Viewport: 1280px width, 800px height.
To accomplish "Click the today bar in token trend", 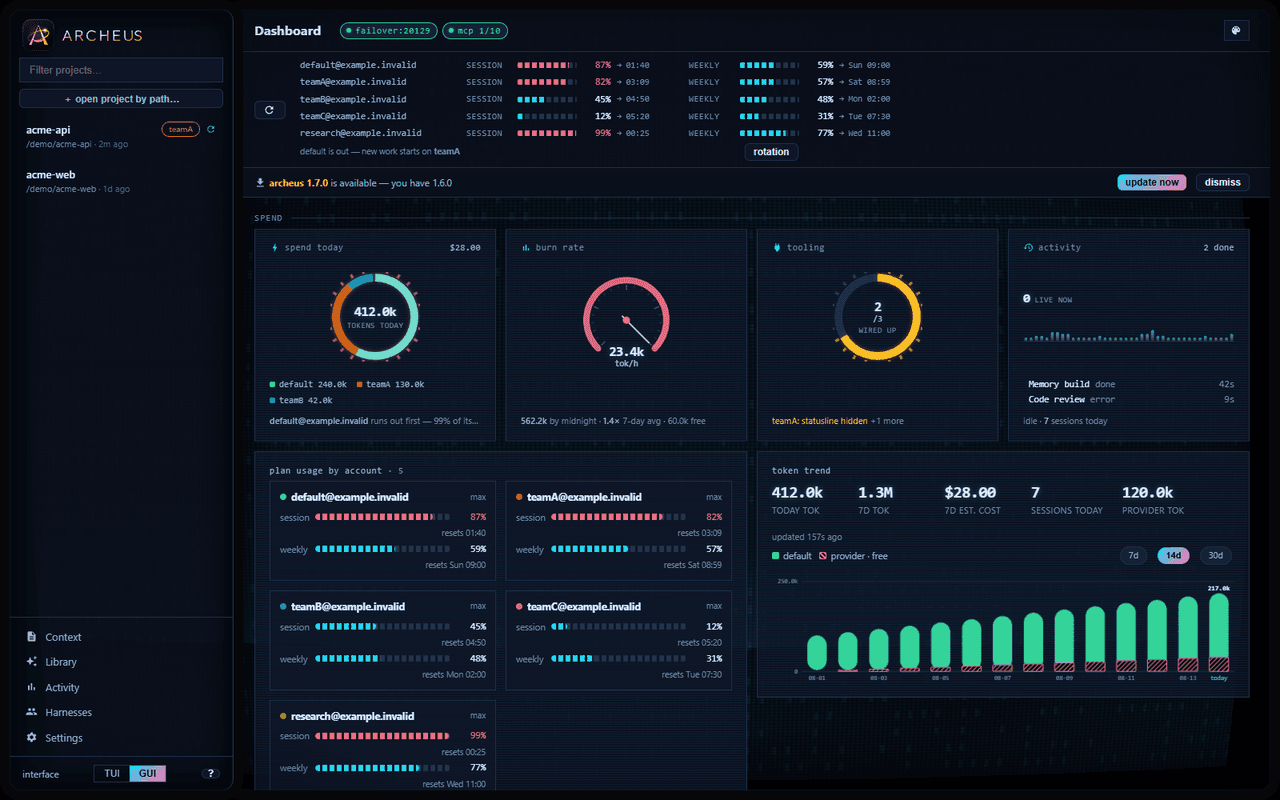I will 1219,632.
